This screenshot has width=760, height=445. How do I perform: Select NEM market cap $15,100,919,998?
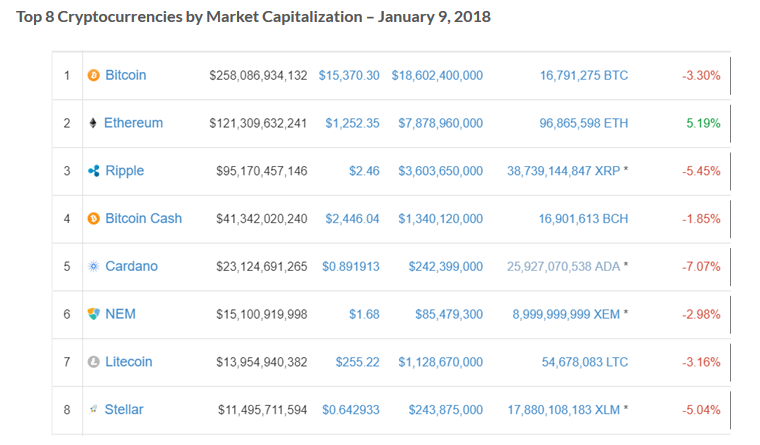click(262, 314)
